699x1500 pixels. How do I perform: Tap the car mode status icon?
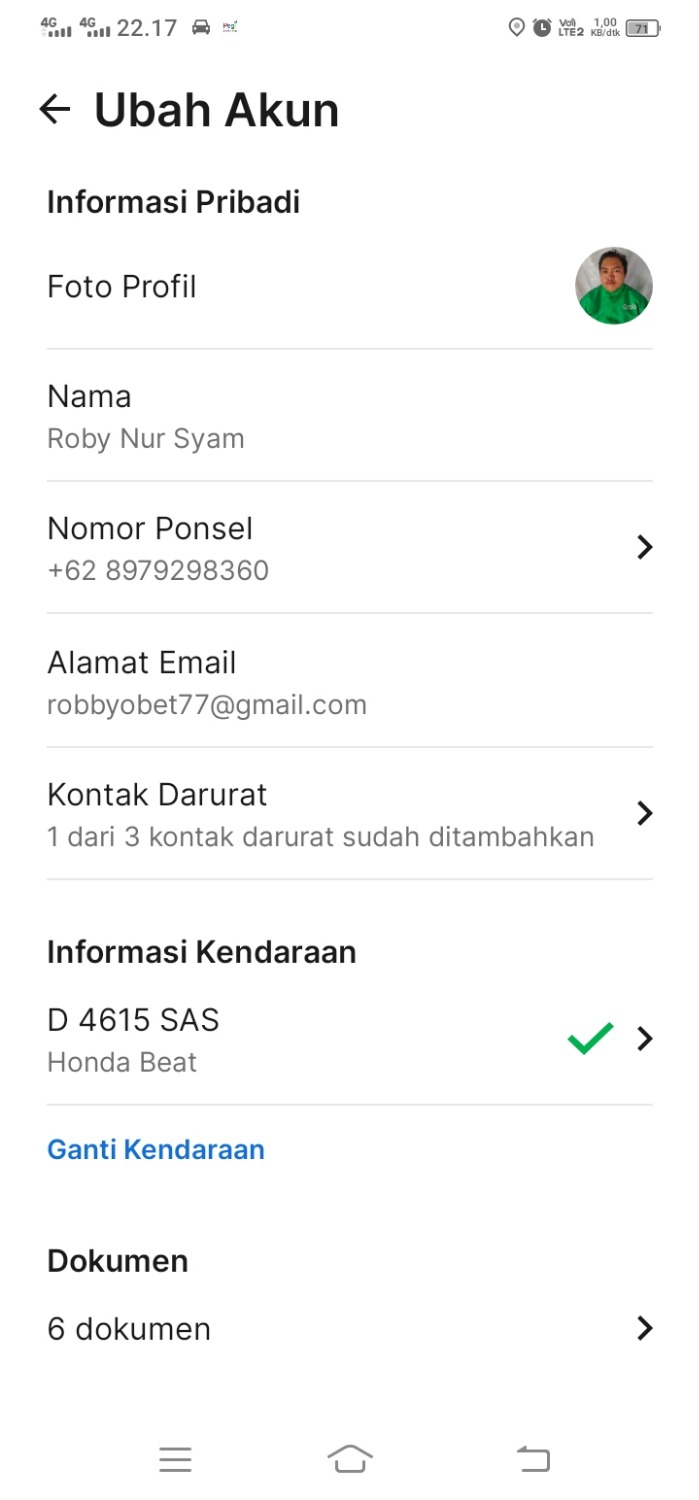tap(201, 28)
